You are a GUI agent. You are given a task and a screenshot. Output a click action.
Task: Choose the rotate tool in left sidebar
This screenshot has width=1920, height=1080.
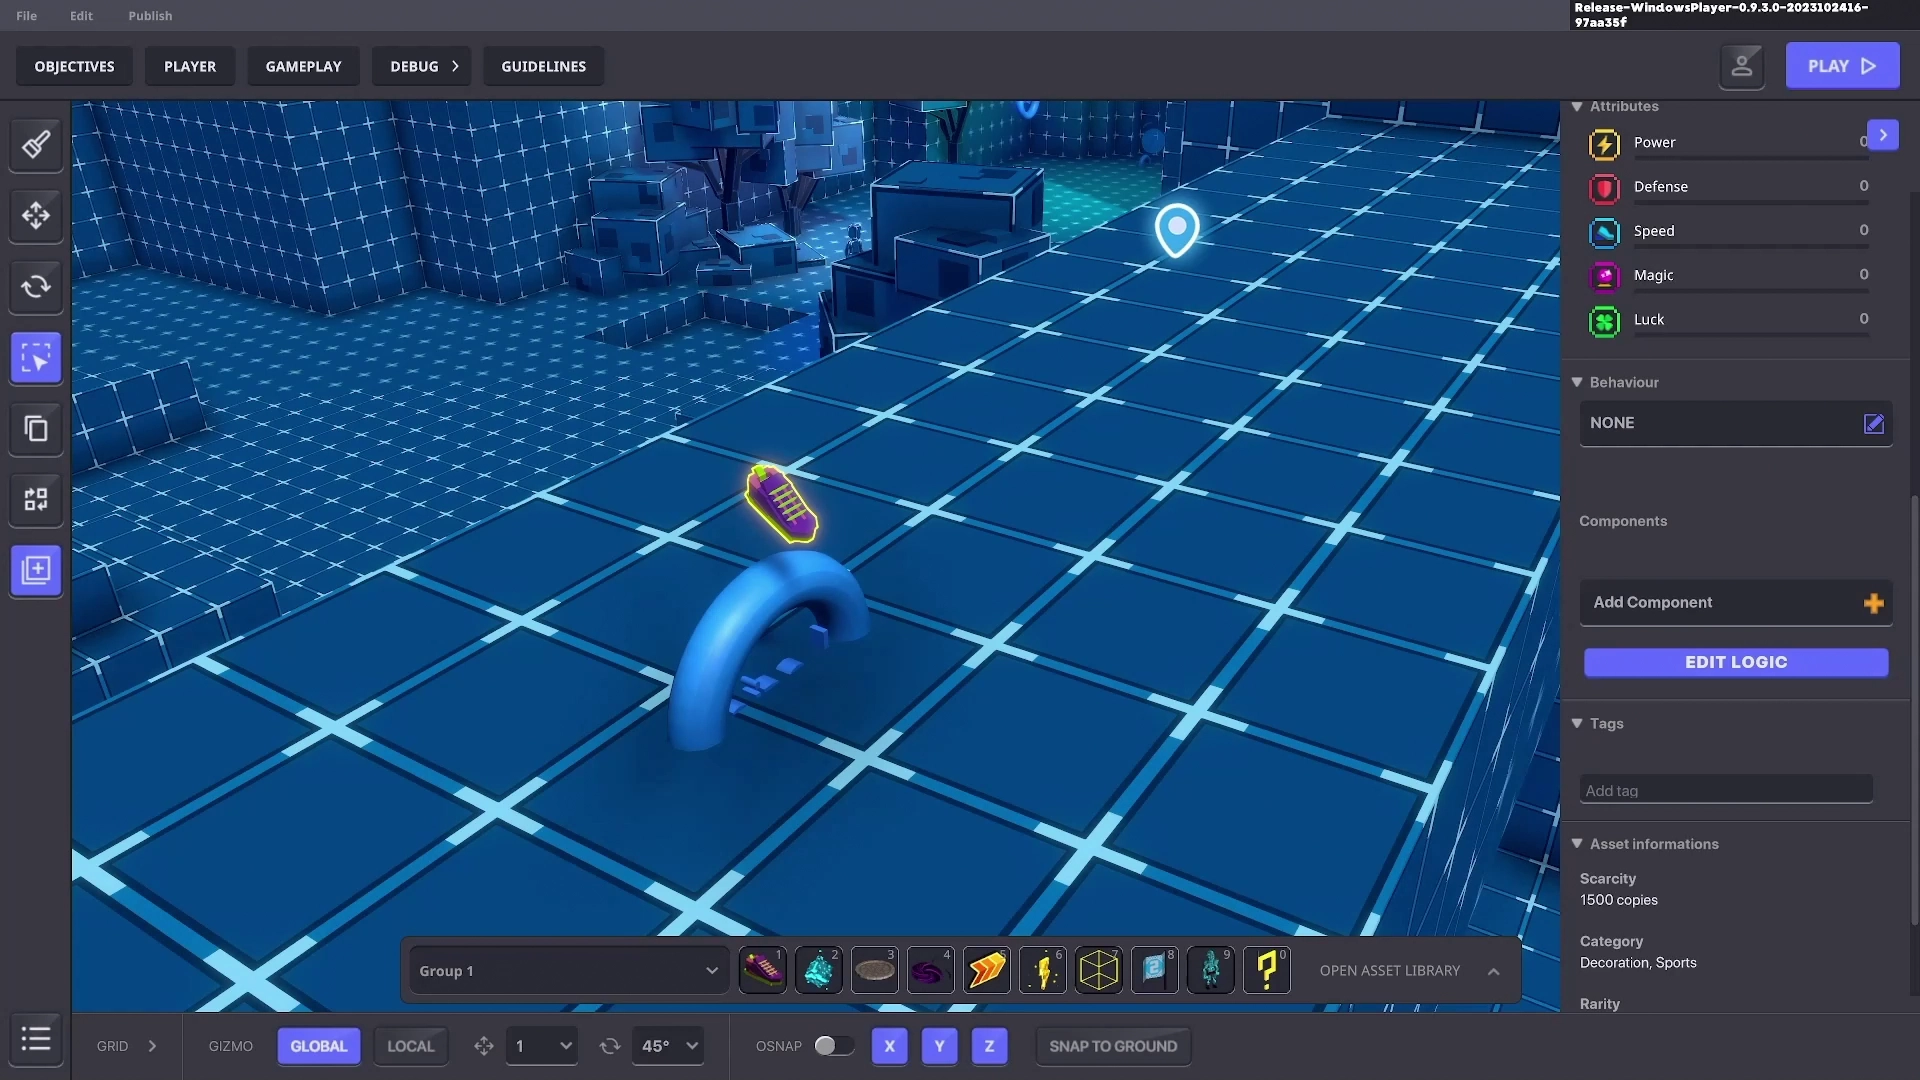[x=36, y=287]
